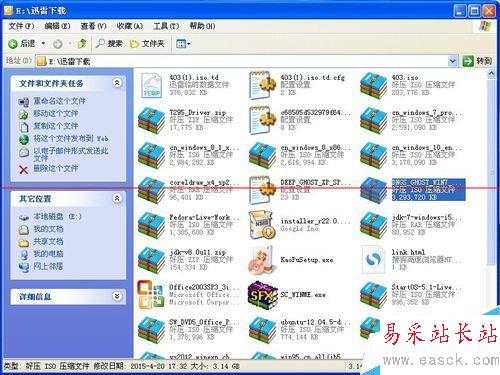Click E-mail this file link
Screen dimensions: 500x375
(70, 154)
